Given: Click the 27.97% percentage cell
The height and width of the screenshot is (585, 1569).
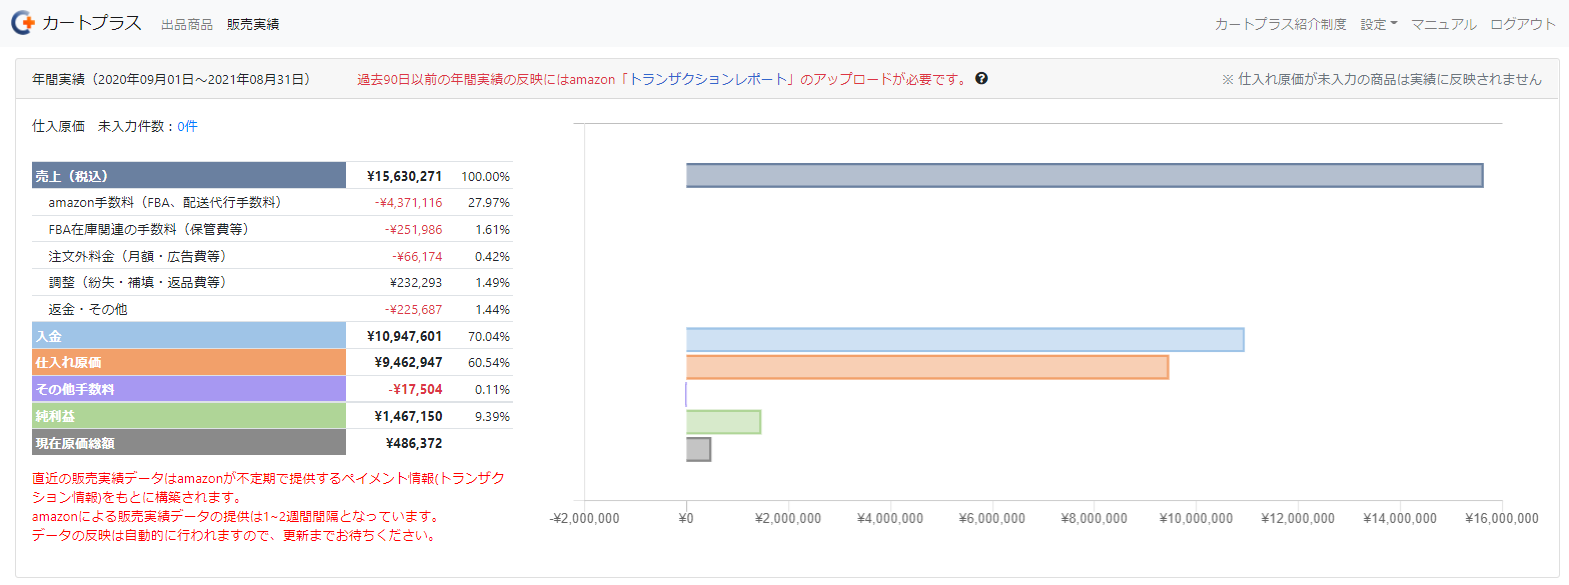Looking at the screenshot, I should point(489,202).
